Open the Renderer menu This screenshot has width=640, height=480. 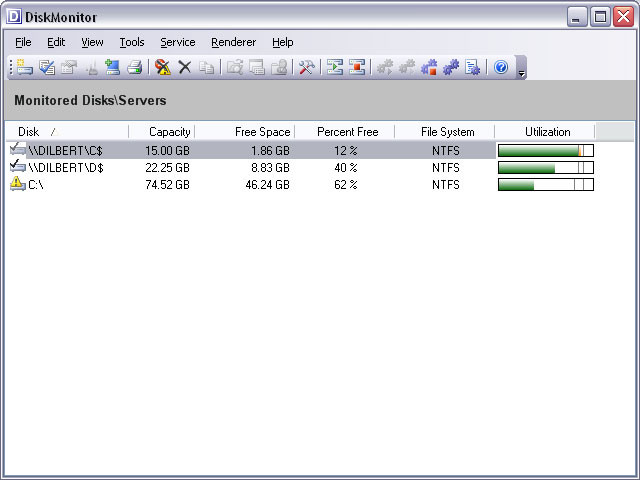(x=233, y=42)
